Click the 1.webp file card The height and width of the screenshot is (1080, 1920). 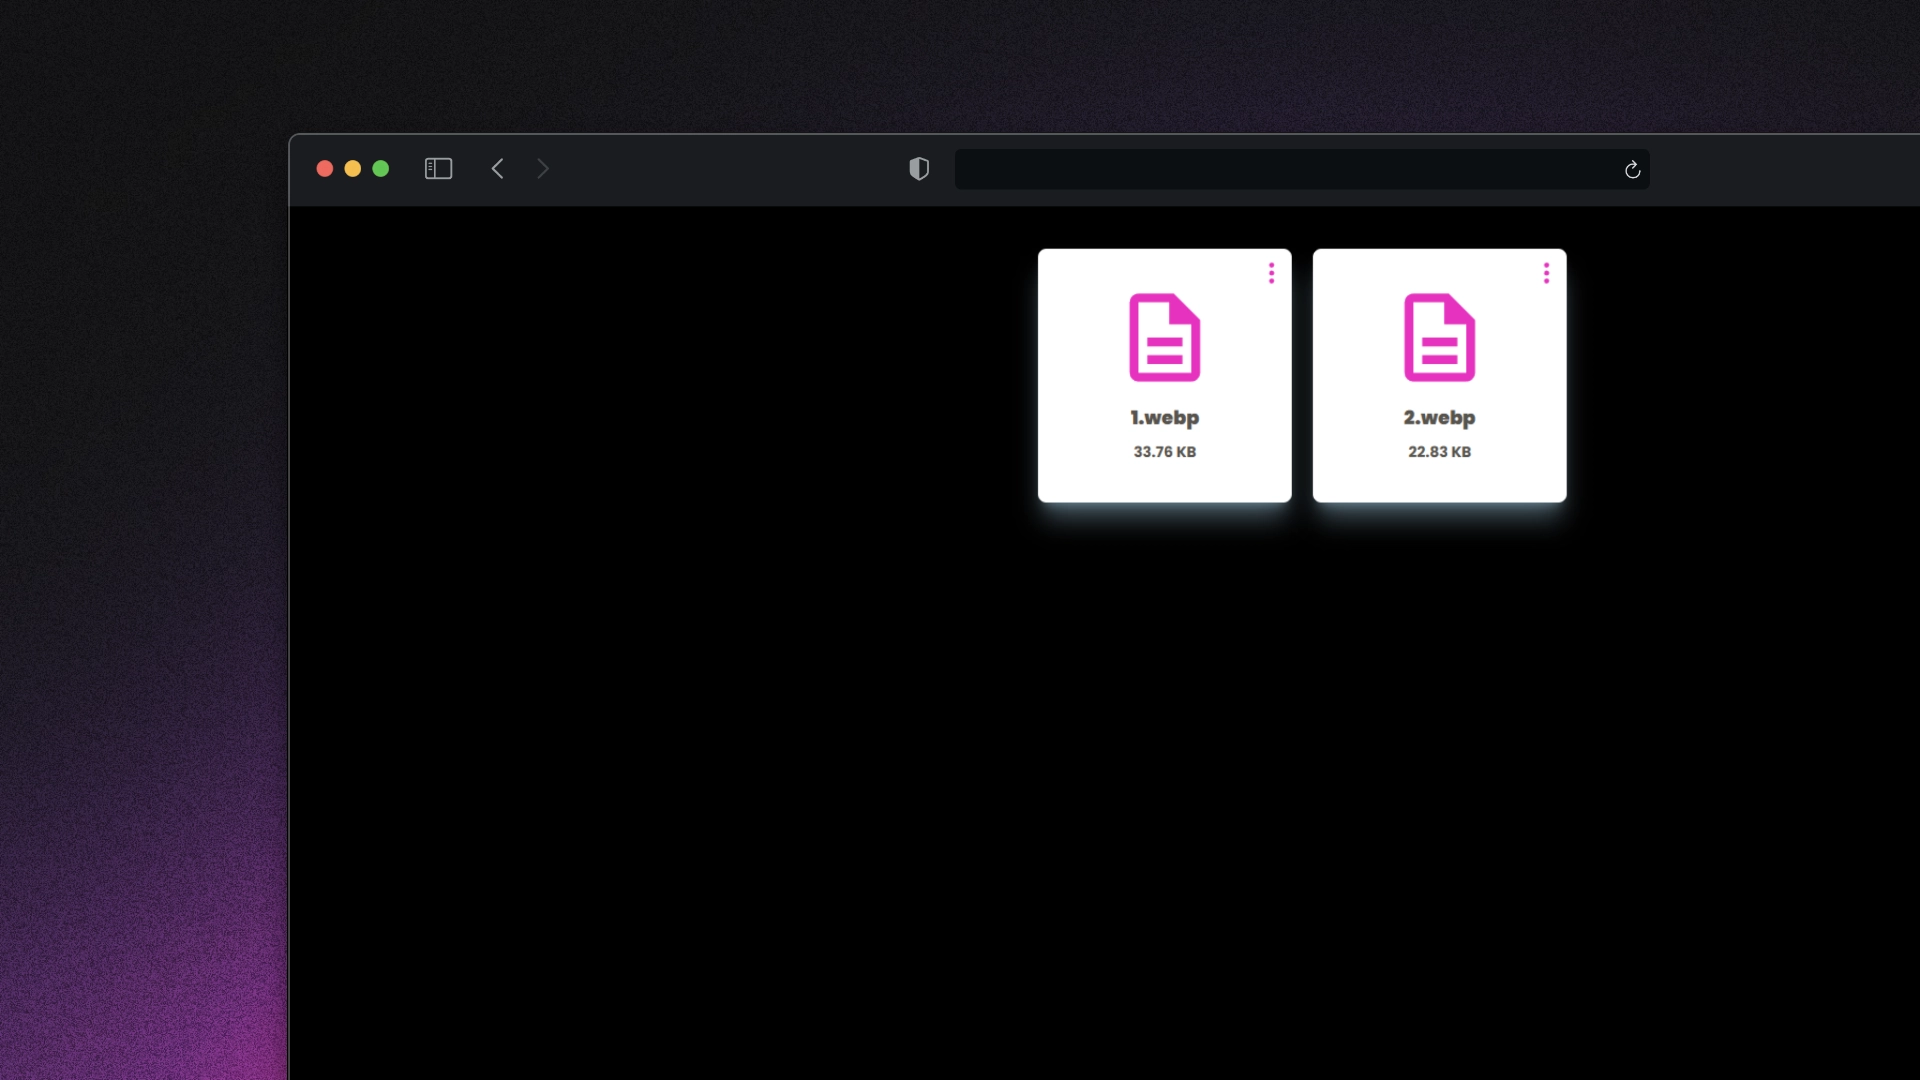tap(1164, 376)
